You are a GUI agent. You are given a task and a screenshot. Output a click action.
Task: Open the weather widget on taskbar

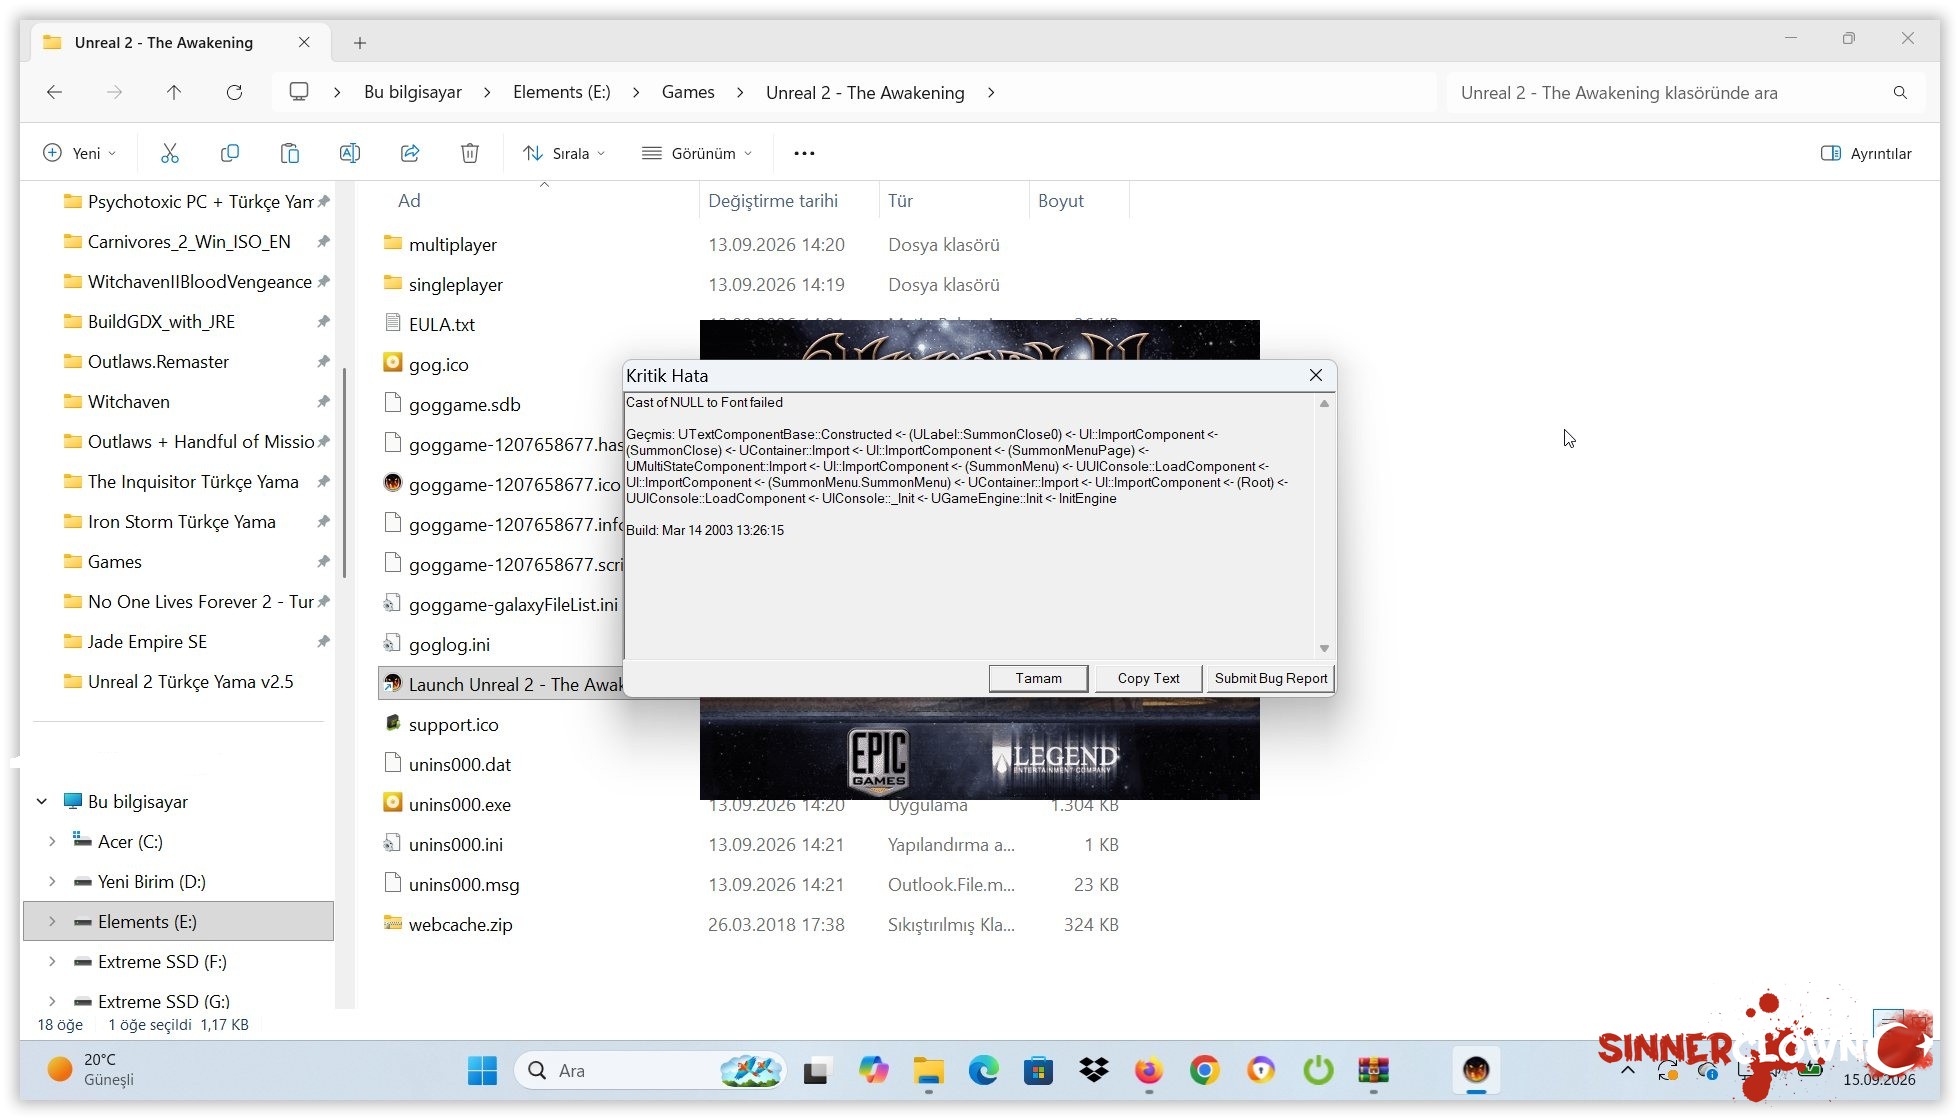(92, 1070)
